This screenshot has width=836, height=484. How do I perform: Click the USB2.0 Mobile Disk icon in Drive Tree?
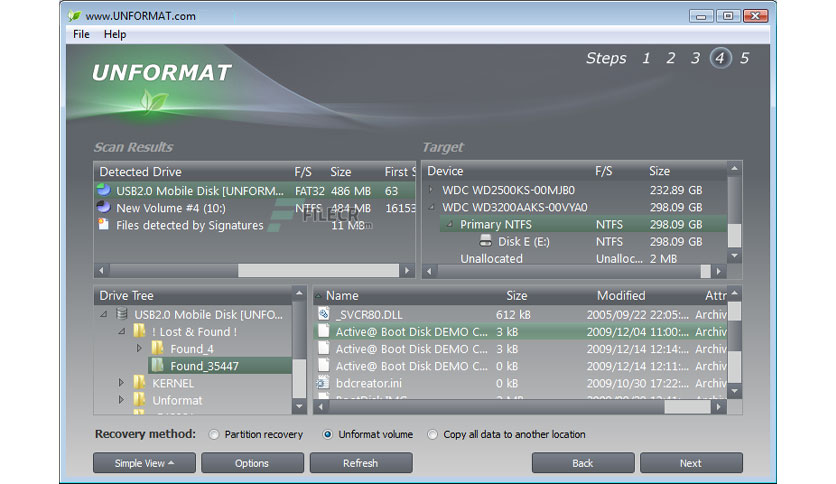pyautogui.click(x=122, y=314)
